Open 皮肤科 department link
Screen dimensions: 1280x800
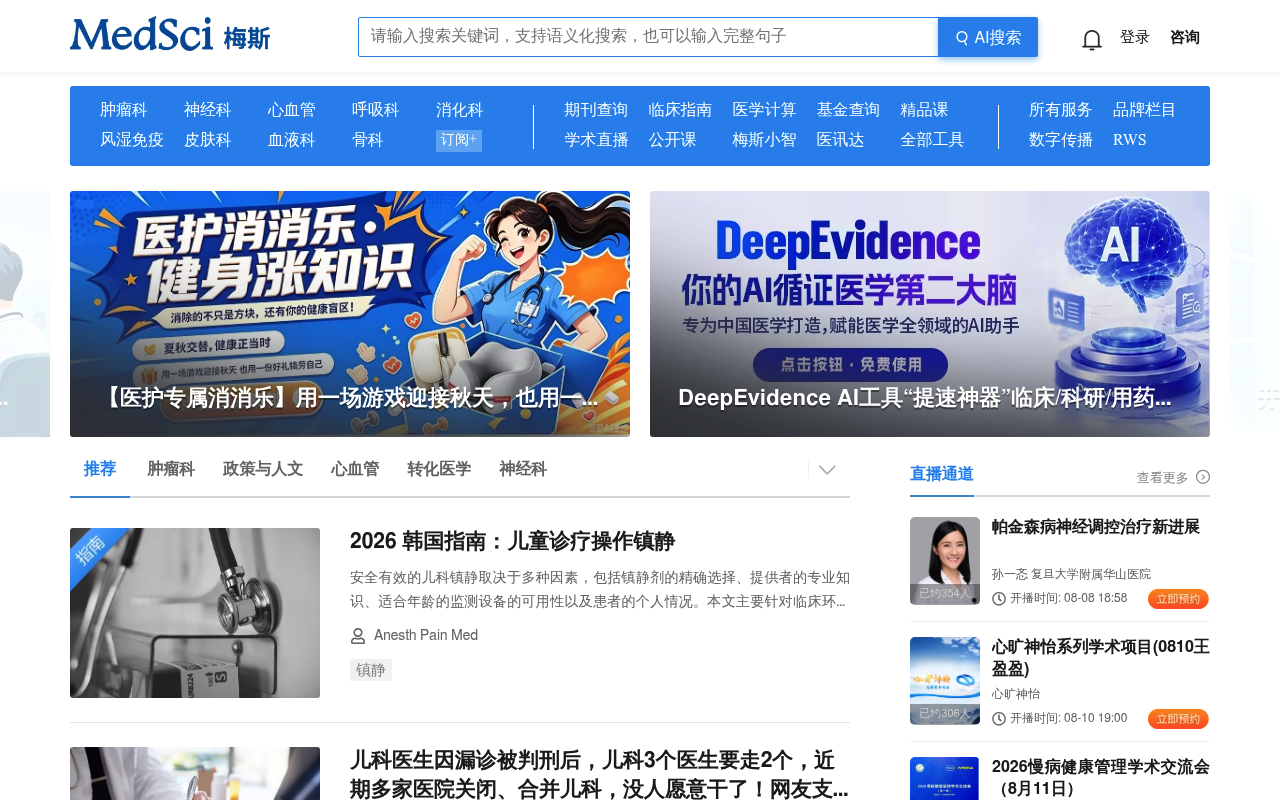point(208,140)
